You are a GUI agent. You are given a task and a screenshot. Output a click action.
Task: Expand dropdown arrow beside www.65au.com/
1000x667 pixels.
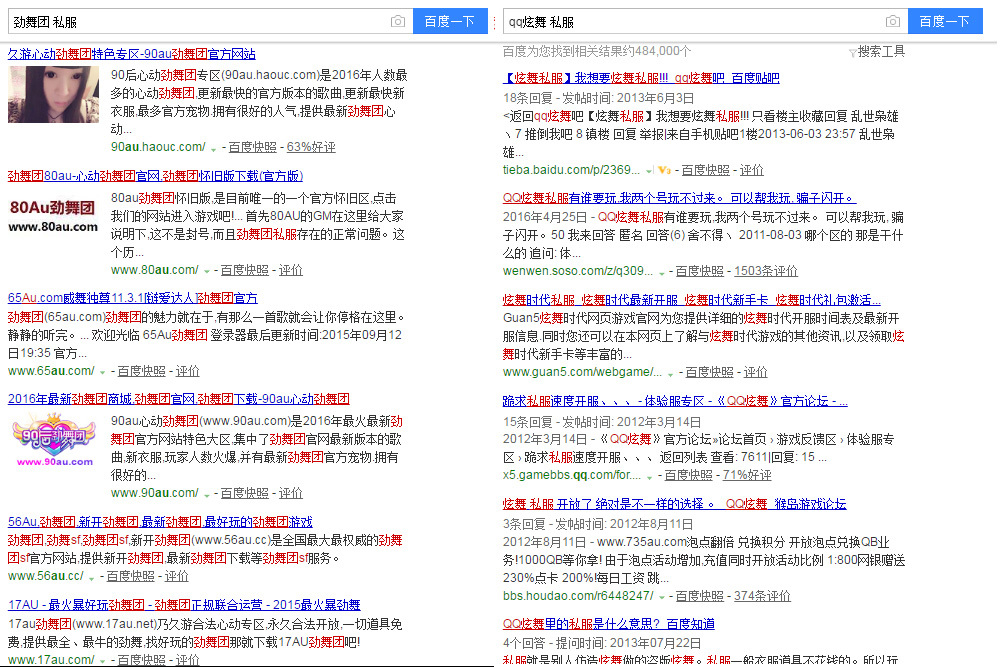click(x=103, y=372)
